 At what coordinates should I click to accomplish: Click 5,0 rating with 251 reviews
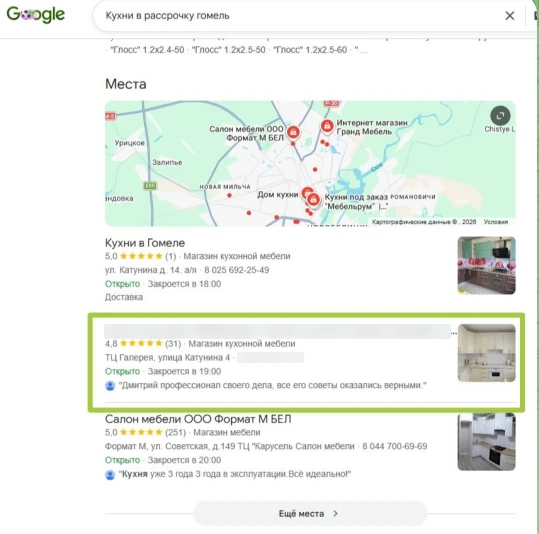(145, 432)
